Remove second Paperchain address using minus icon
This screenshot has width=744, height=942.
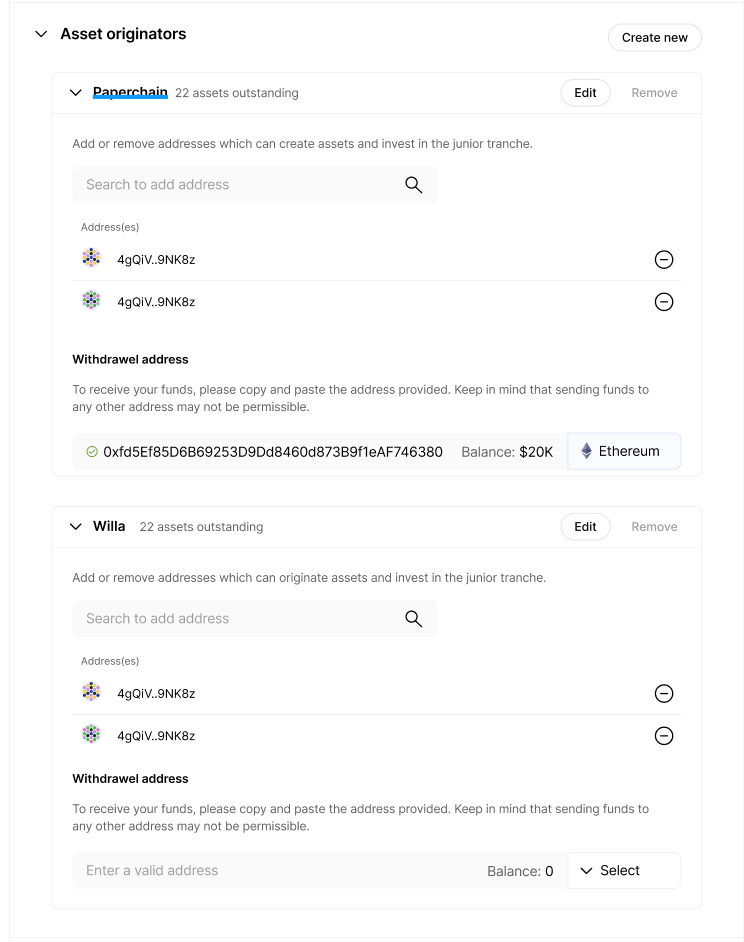[663, 301]
